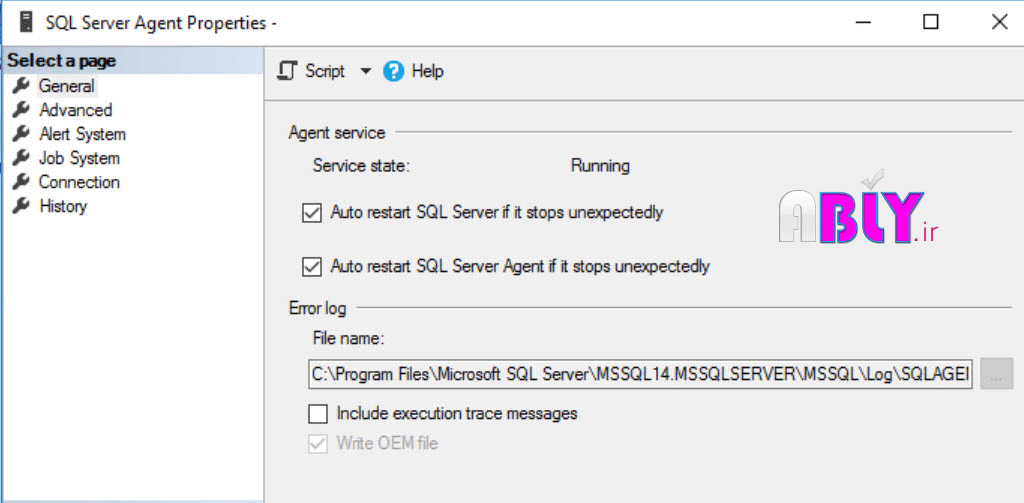Select the Connection page
Viewport: 1024px width, 503px height.
pos(79,182)
